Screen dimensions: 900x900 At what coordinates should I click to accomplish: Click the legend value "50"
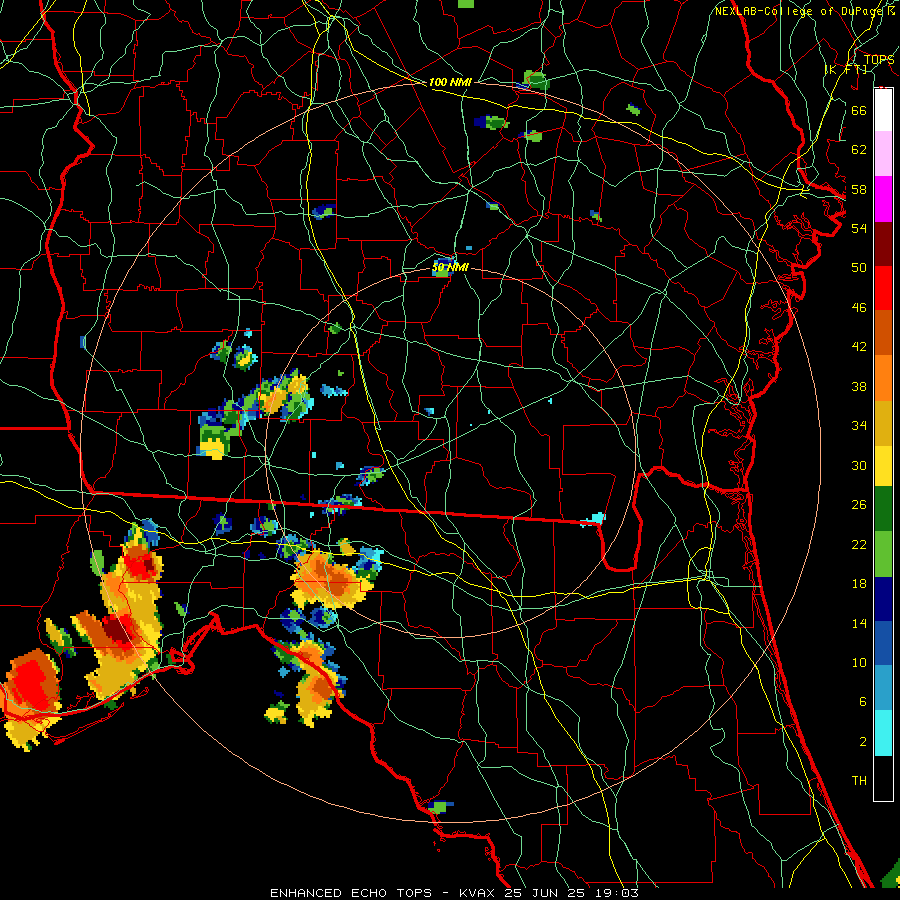859,267
